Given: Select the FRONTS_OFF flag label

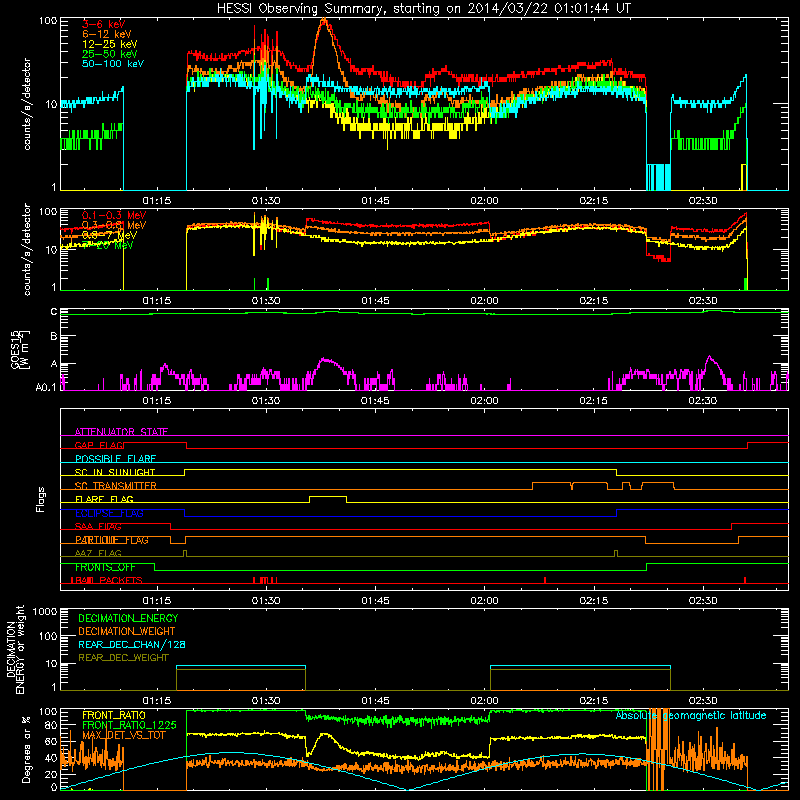Looking at the screenshot, I should coord(105,567).
